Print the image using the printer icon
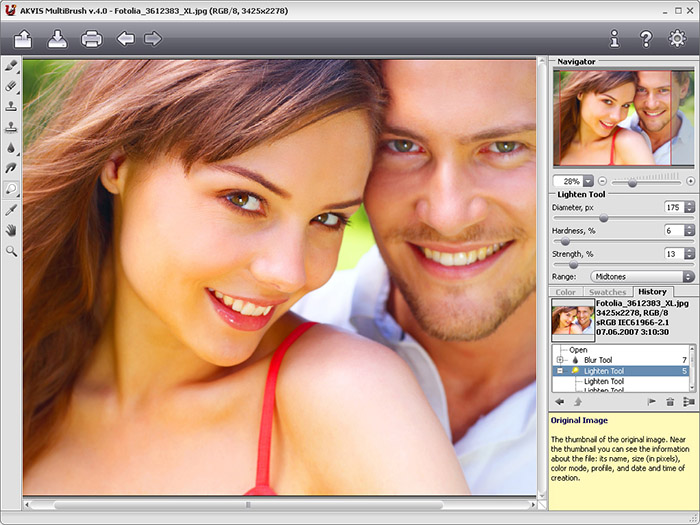Image resolution: width=700 pixels, height=525 pixels. [91, 39]
